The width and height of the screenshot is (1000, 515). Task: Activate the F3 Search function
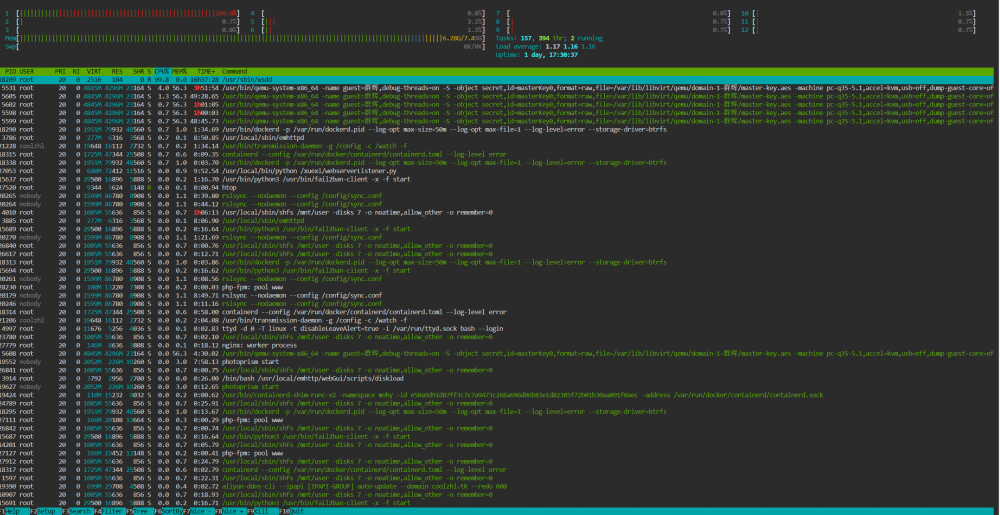[x=77, y=511]
